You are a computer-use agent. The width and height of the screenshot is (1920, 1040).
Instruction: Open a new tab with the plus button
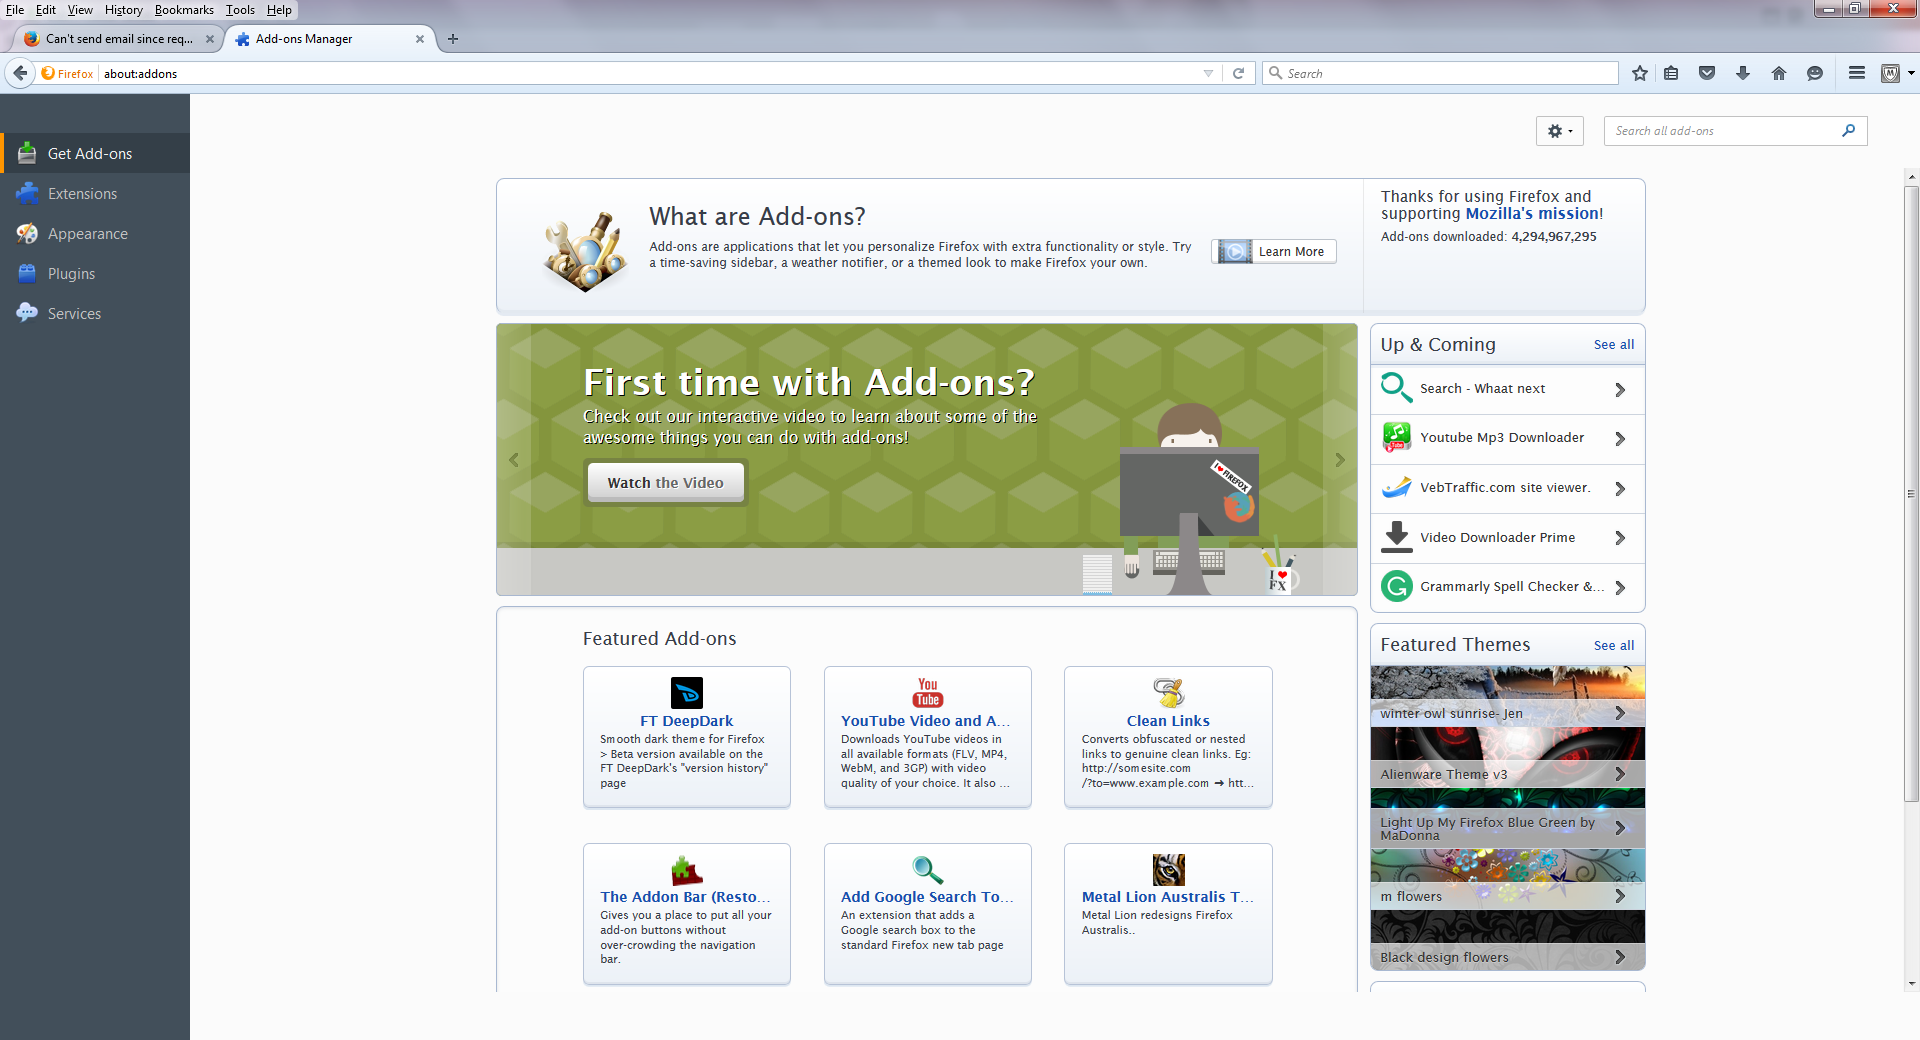point(453,39)
